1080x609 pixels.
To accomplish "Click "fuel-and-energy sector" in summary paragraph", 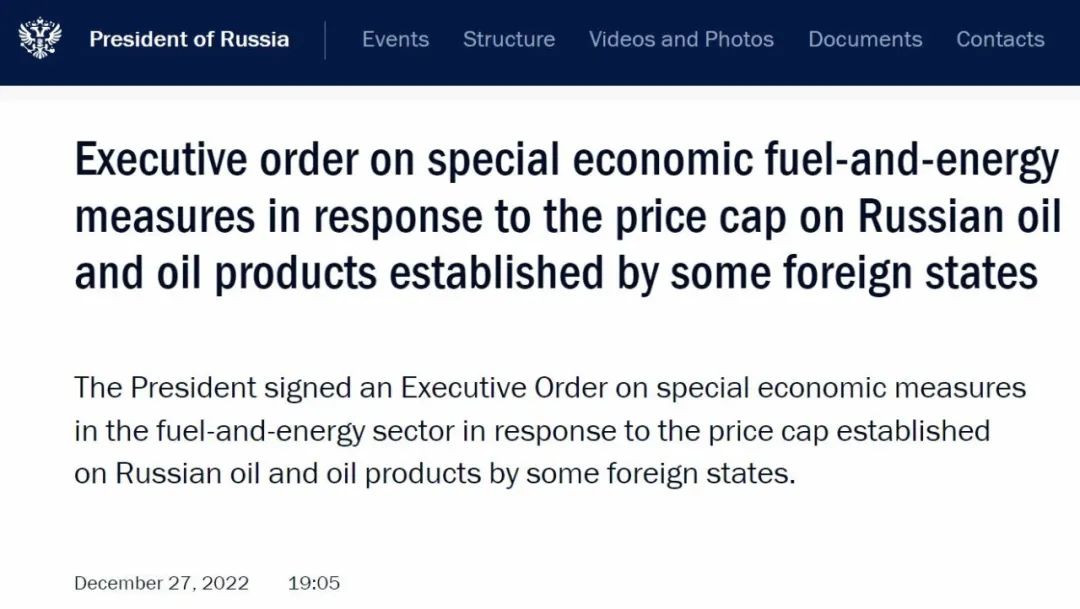I will (x=305, y=431).
